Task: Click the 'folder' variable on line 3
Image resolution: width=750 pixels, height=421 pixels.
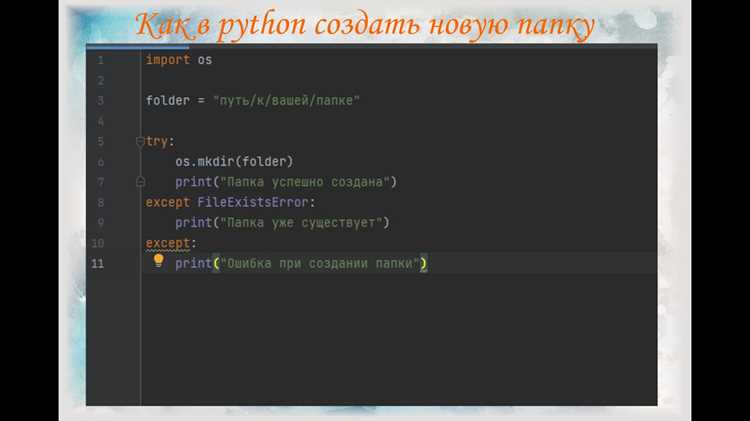Action: click(x=168, y=100)
